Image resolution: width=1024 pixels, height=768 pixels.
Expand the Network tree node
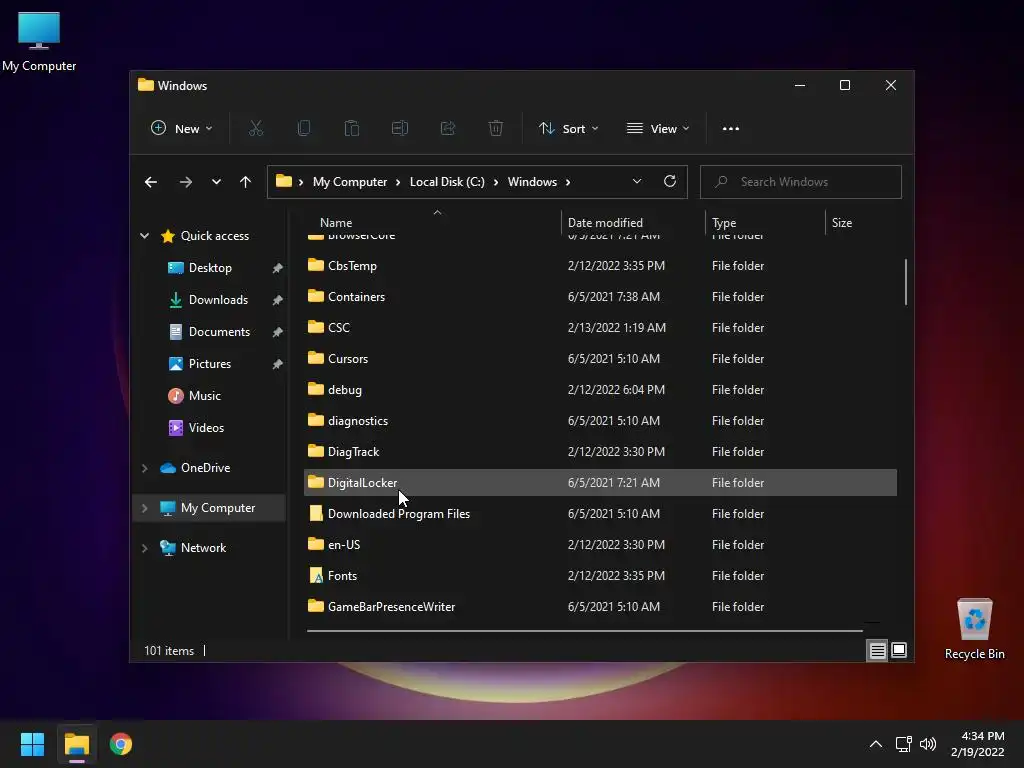(x=144, y=548)
